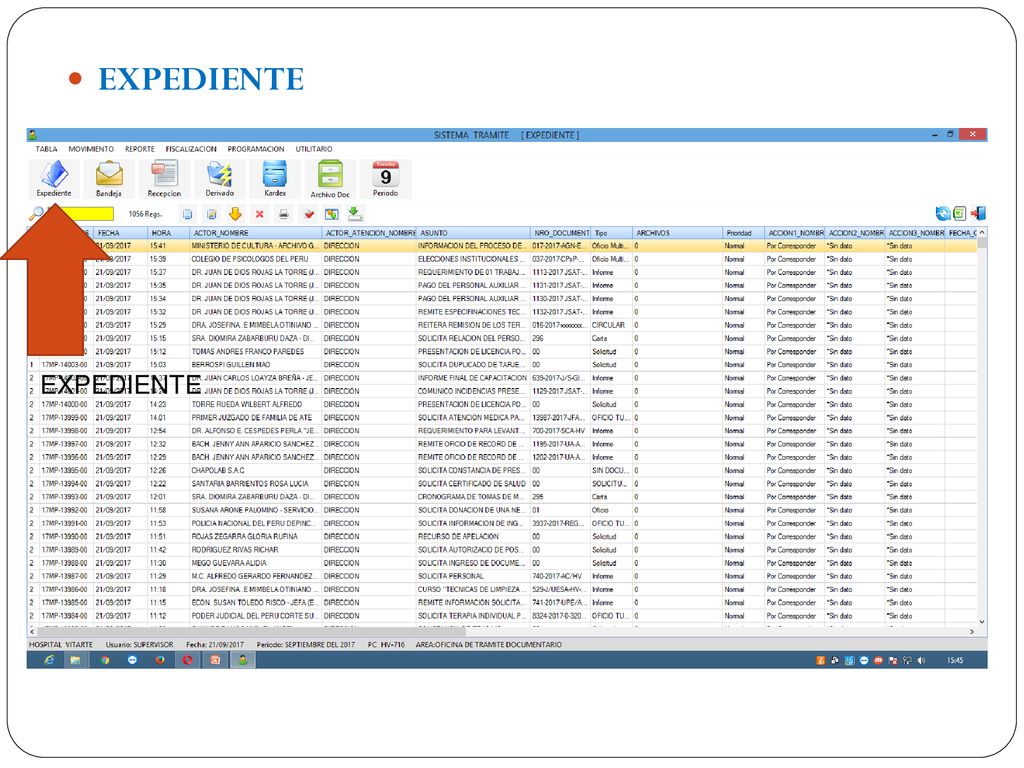Open the Recepcion module icon
This screenshot has height=768, width=1024.
pos(164,179)
